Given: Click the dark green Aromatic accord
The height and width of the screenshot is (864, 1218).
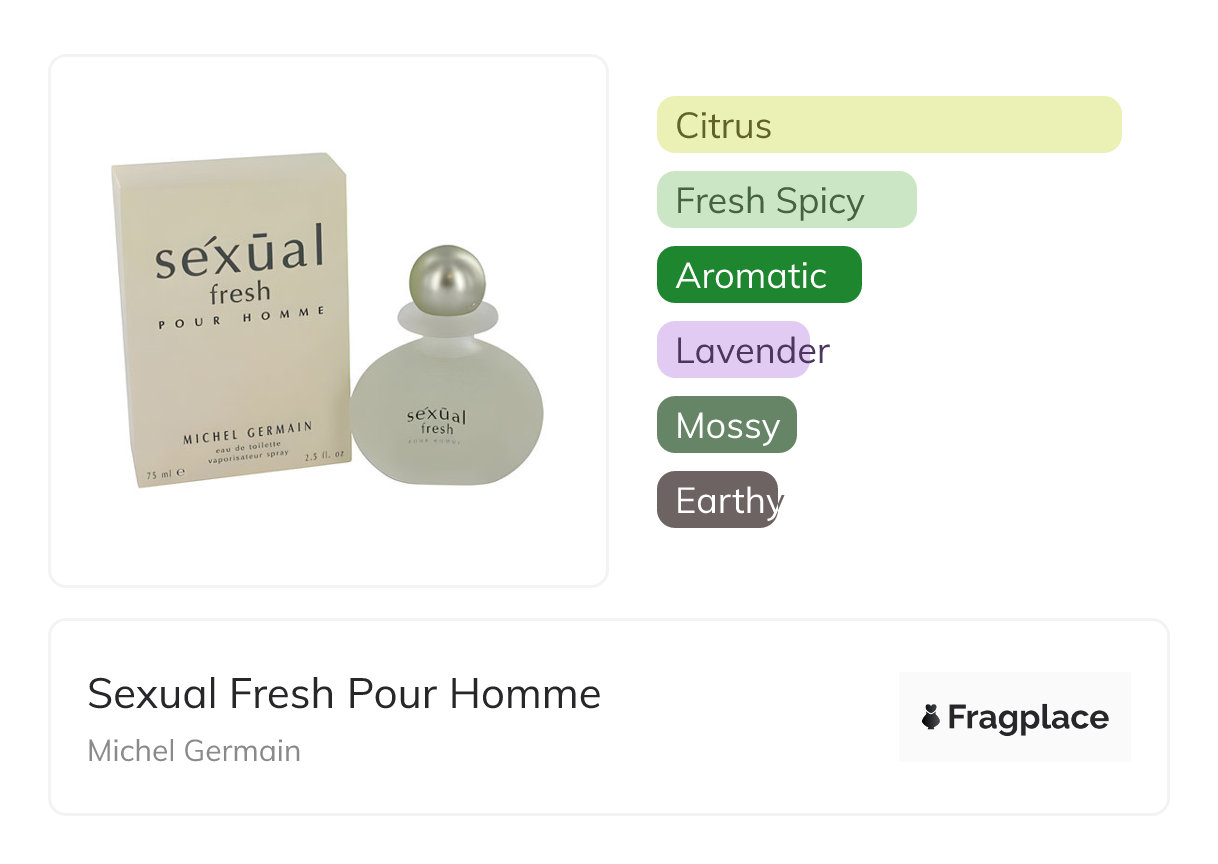Looking at the screenshot, I should (759, 275).
